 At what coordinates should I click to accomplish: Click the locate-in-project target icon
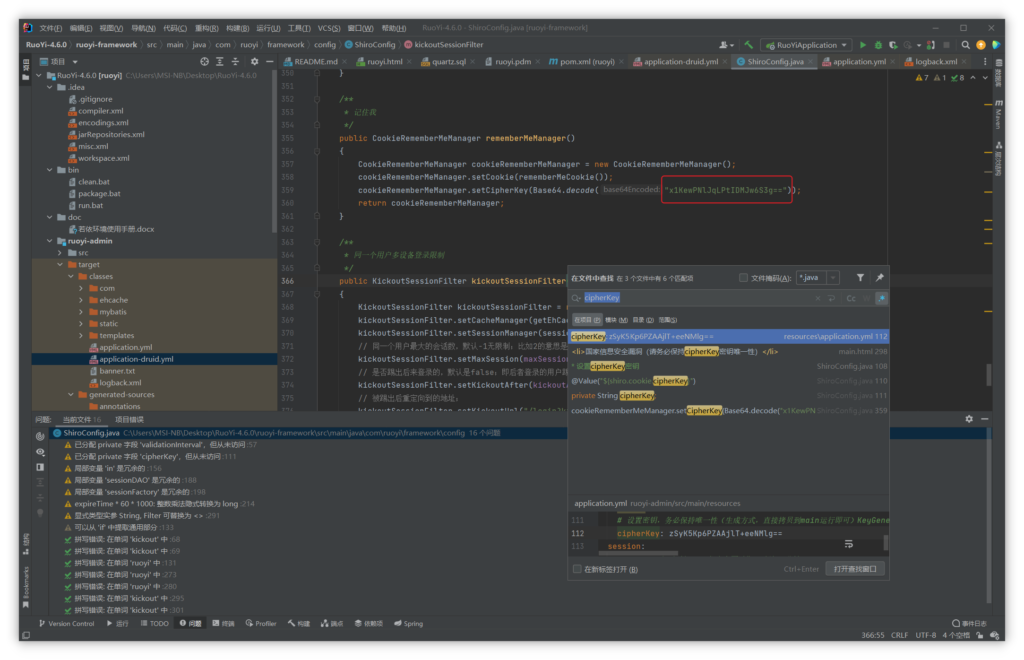coord(204,61)
